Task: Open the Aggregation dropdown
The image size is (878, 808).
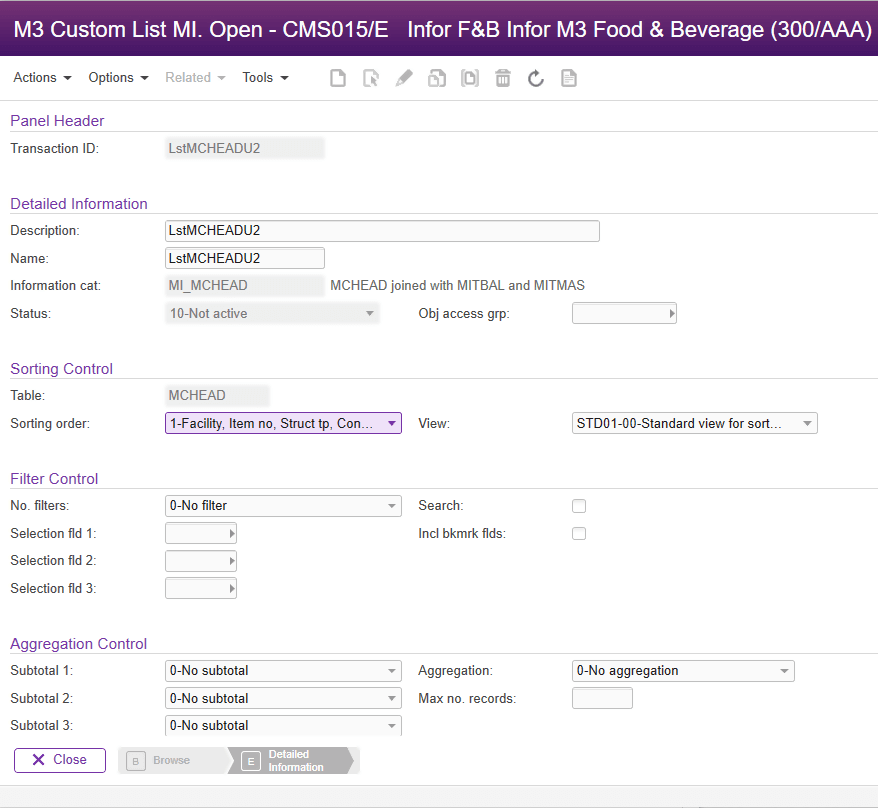Action: pos(784,671)
